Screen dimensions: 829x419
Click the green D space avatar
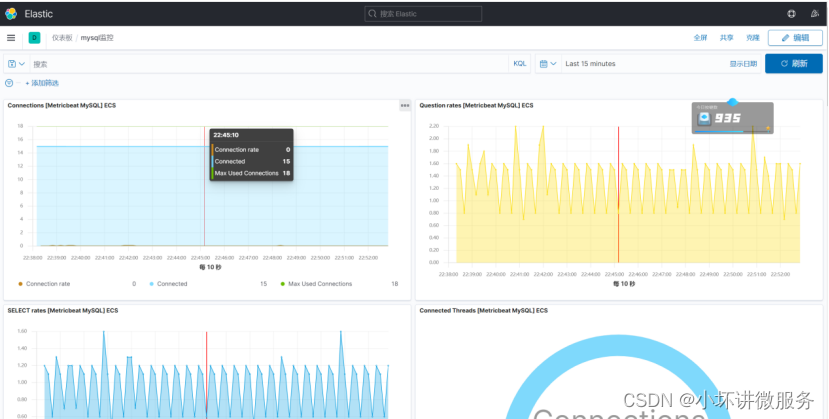(34, 38)
